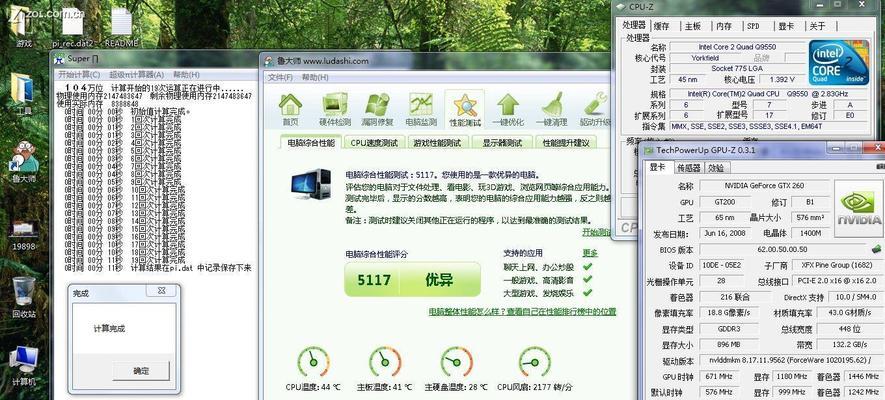This screenshot has height=400, width=885.
Task: Click 一键清理 broom icon
Action: (x=551, y=109)
